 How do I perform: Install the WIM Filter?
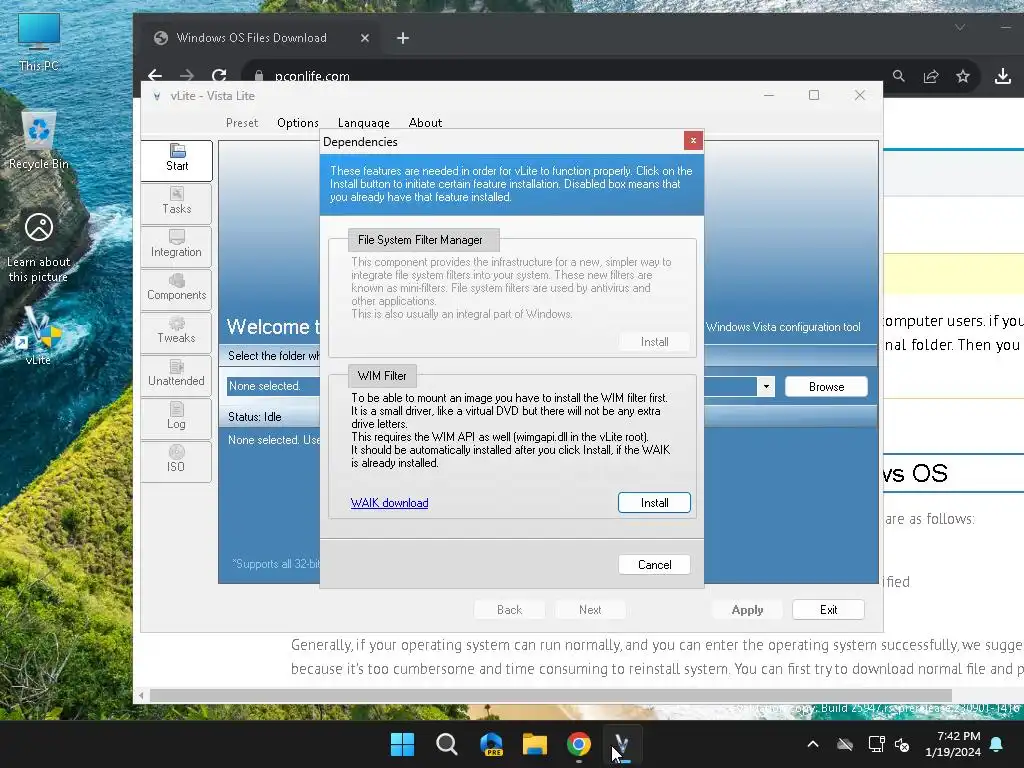654,503
